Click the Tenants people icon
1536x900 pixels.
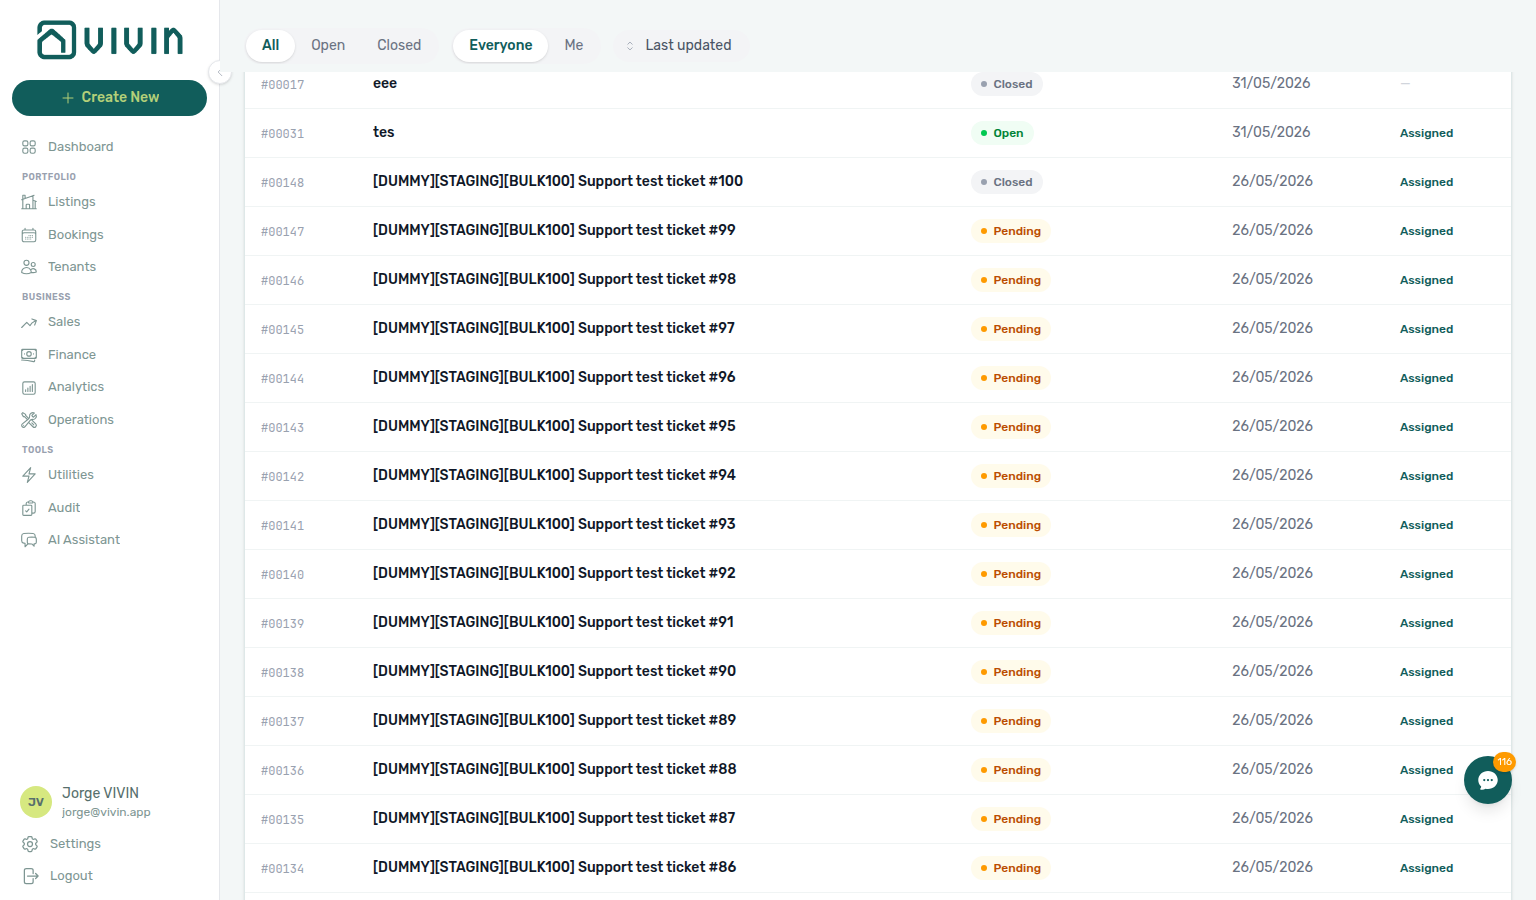pyautogui.click(x=29, y=267)
